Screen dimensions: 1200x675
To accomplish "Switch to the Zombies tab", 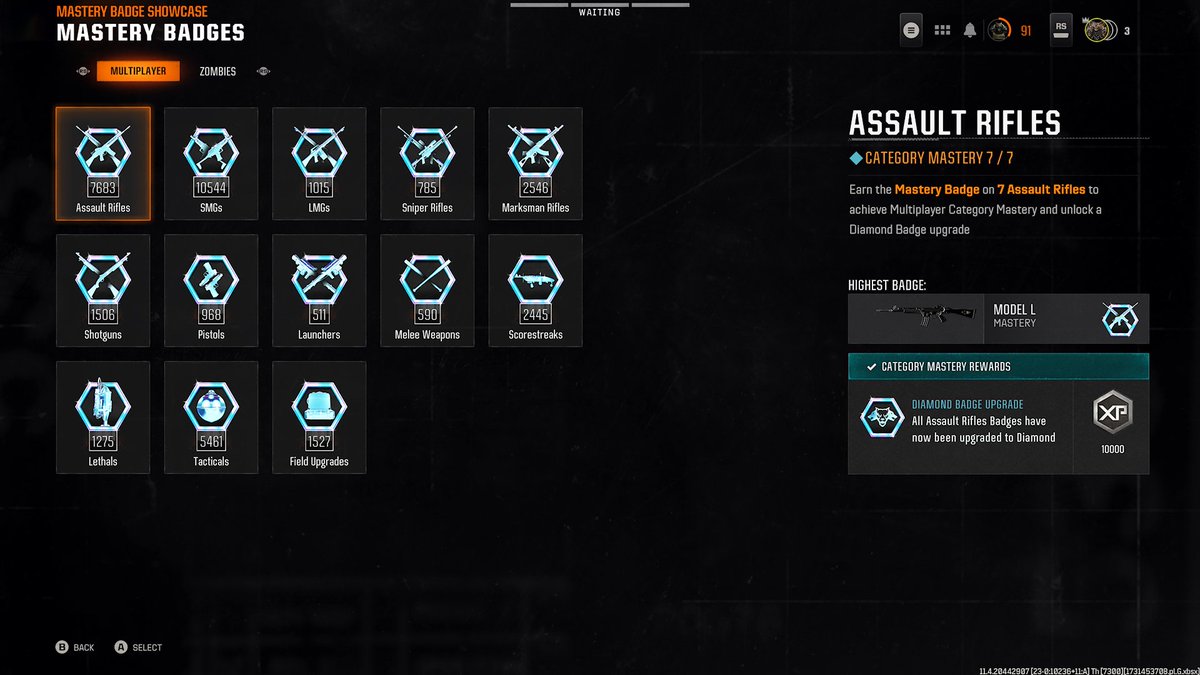I will 217,72.
